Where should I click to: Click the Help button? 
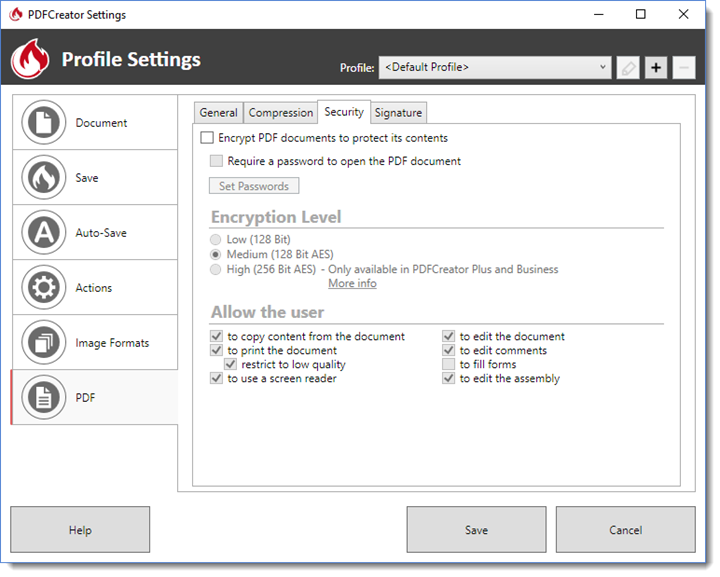pos(80,530)
